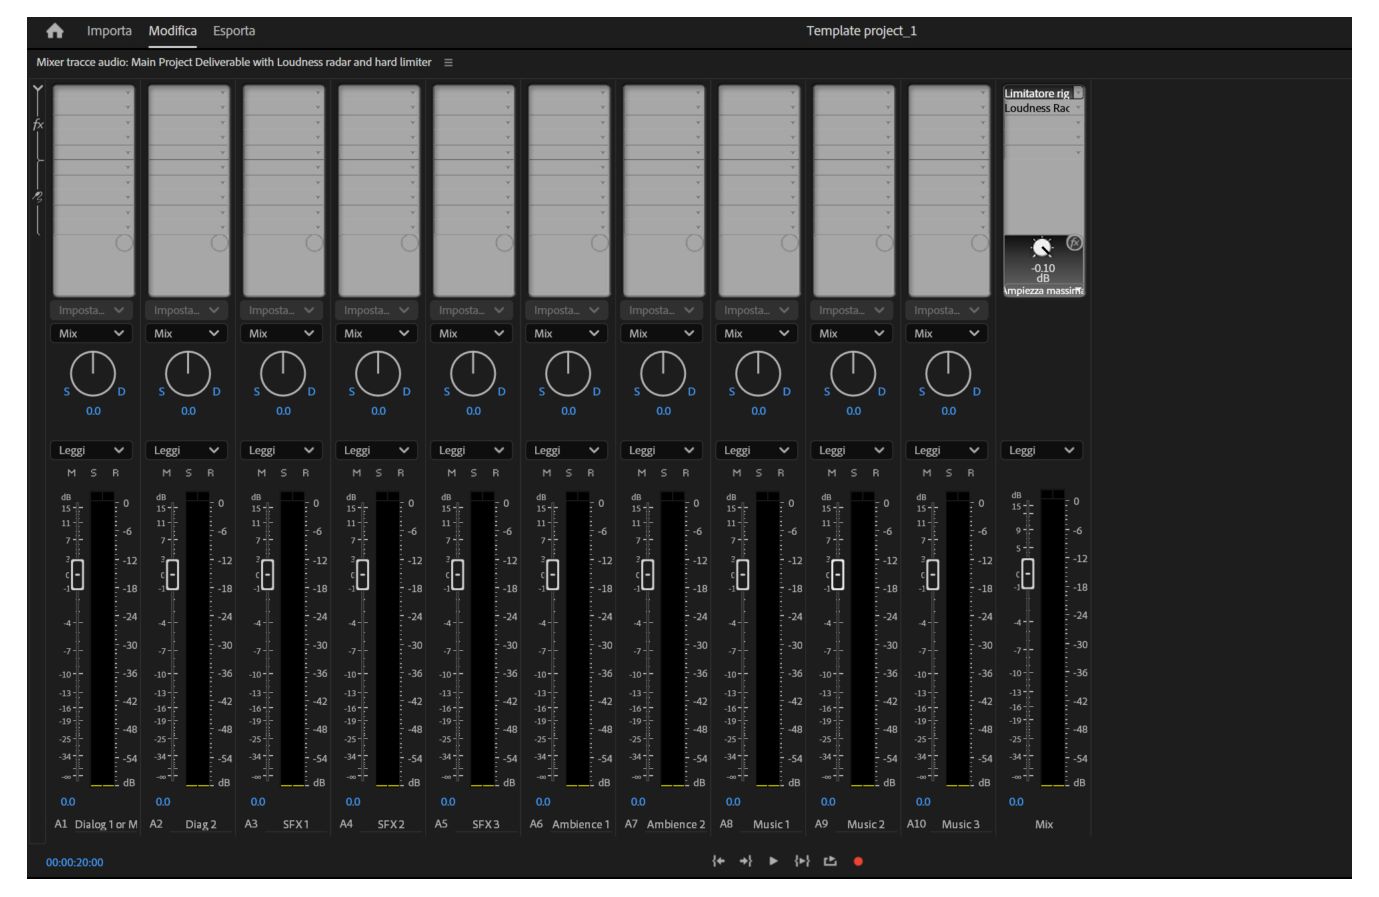Viewport: 1379px width, 897px height.
Task: Click the pan knob on track A3
Action: point(283,373)
